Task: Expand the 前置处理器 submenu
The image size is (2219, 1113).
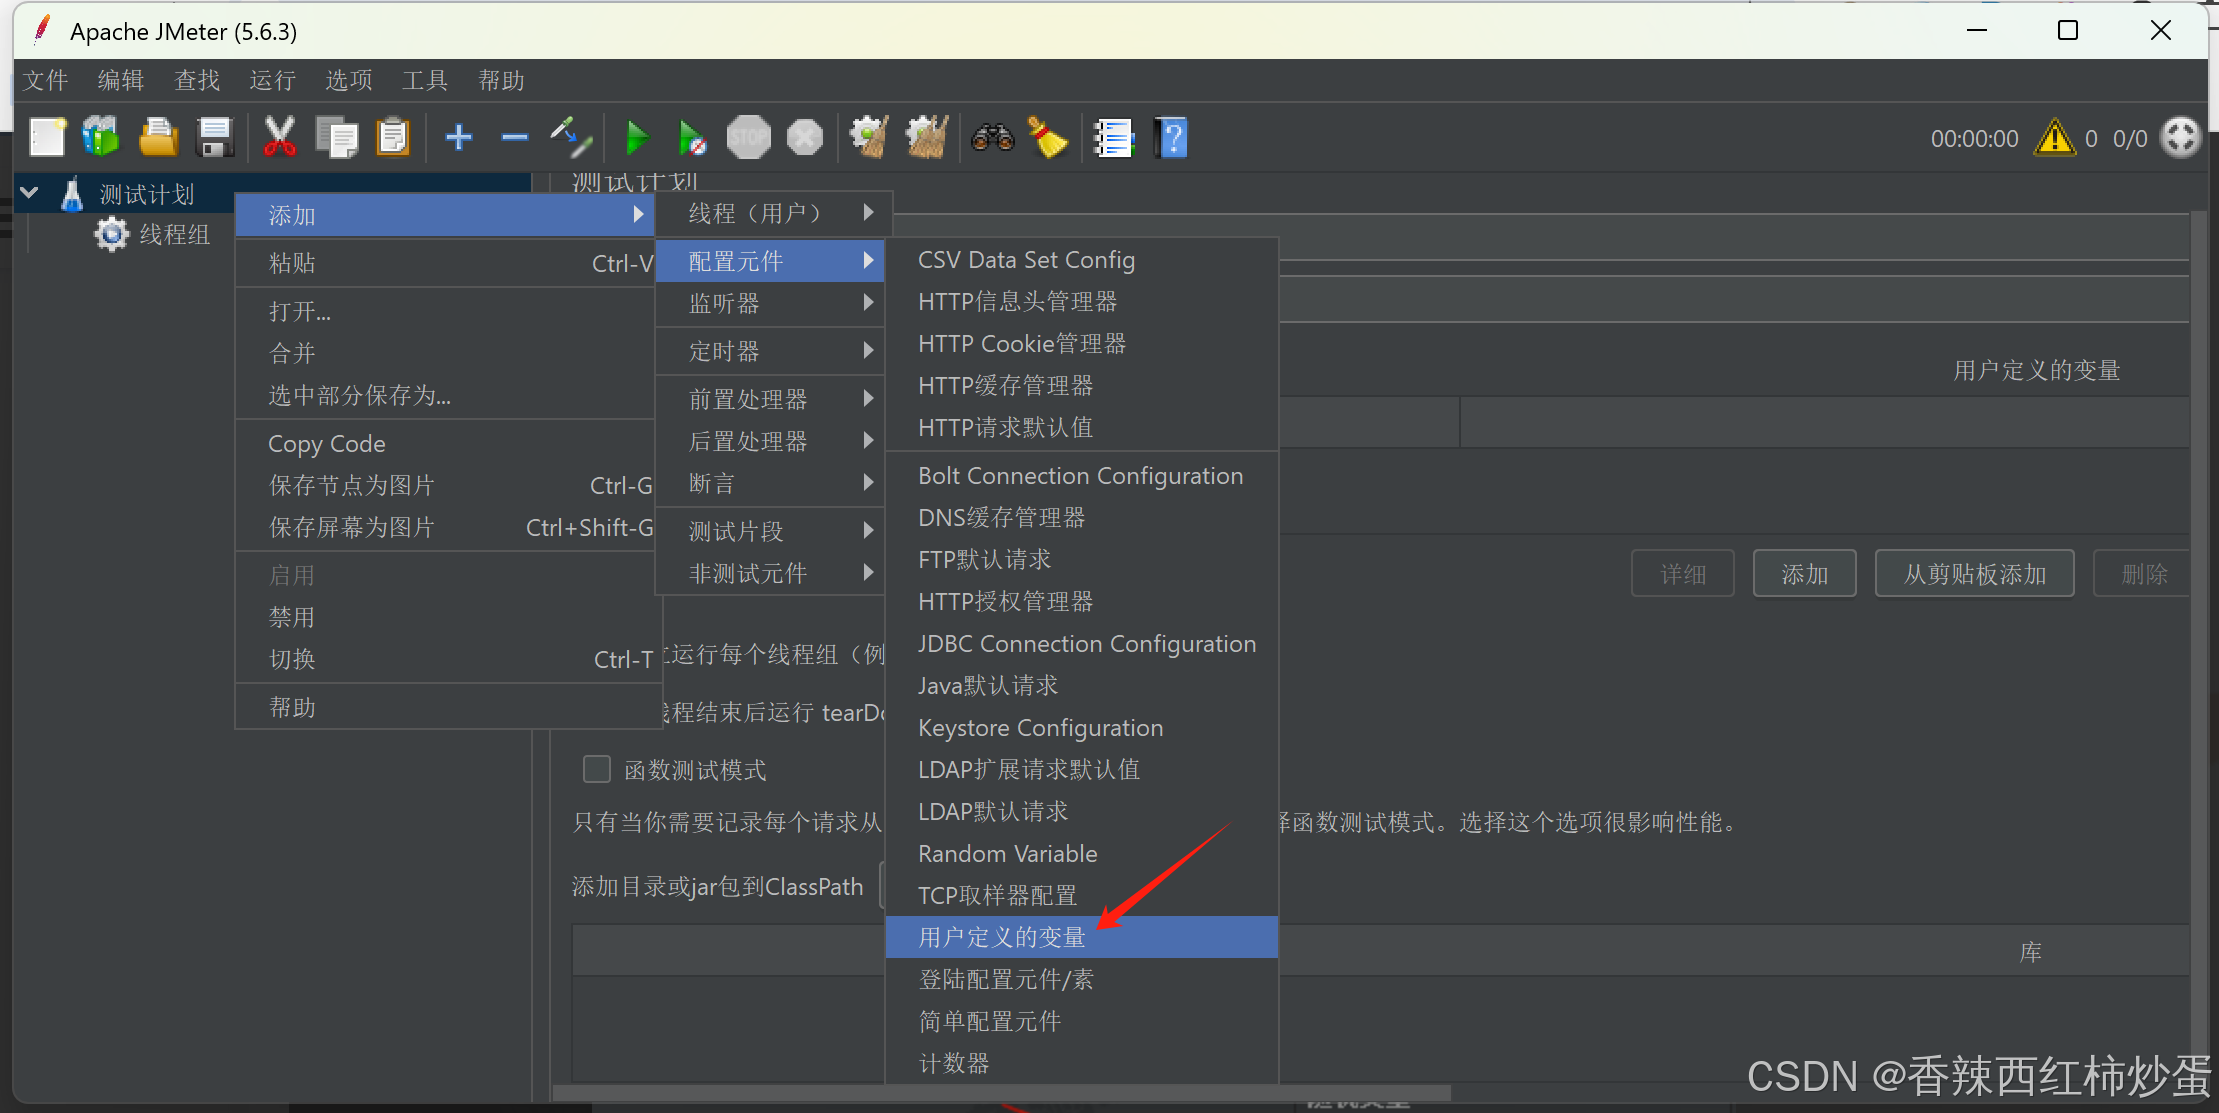Action: (770, 399)
